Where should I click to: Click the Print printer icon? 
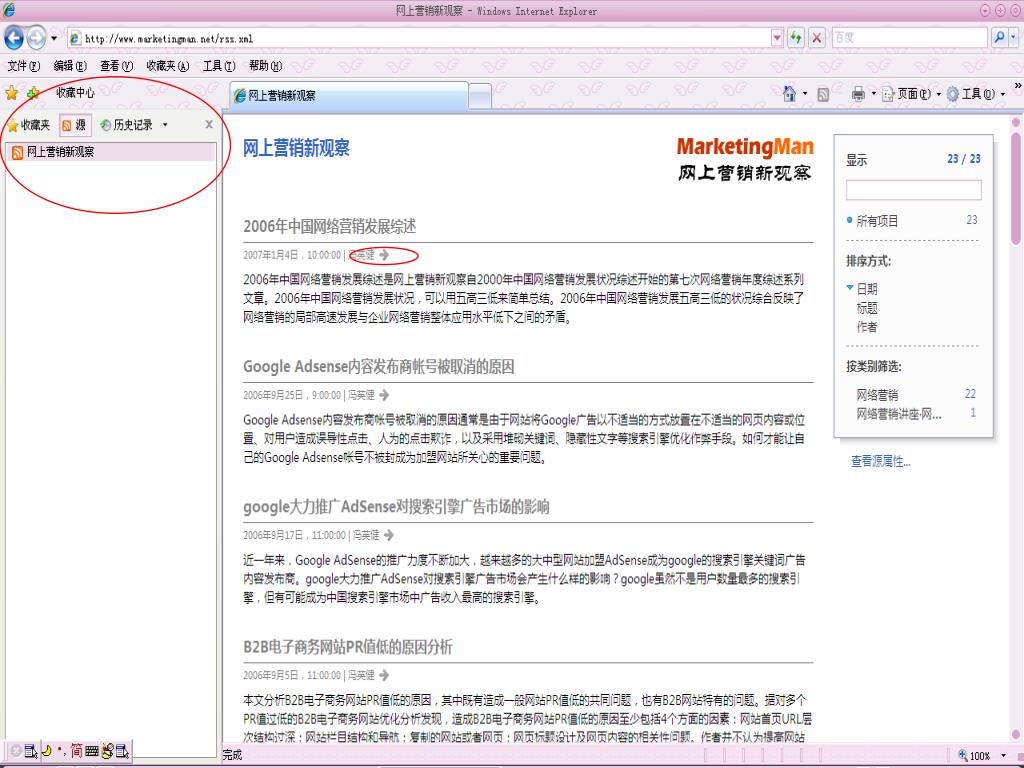pyautogui.click(x=858, y=95)
